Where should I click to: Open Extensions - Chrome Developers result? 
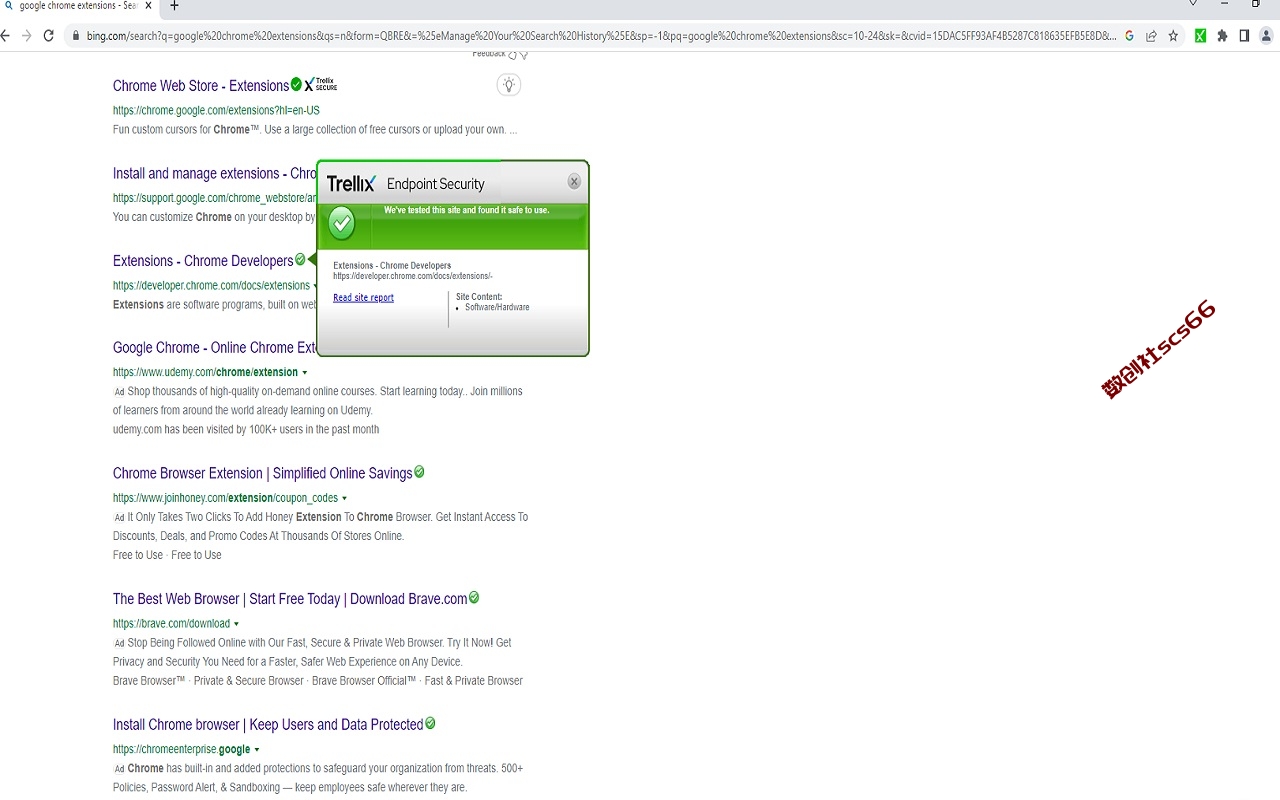[203, 261]
